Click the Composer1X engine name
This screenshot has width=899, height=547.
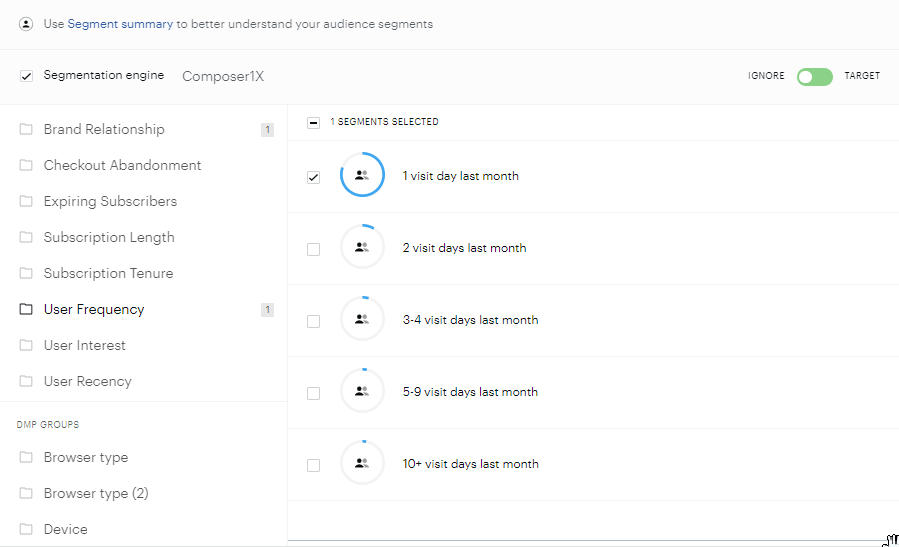[x=223, y=76]
